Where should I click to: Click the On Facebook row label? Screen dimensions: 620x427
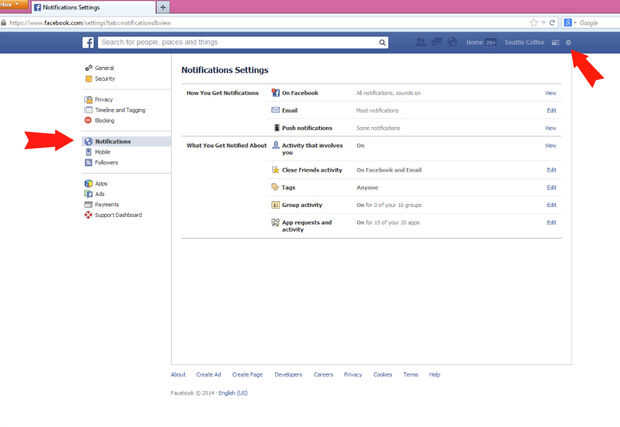(x=300, y=93)
